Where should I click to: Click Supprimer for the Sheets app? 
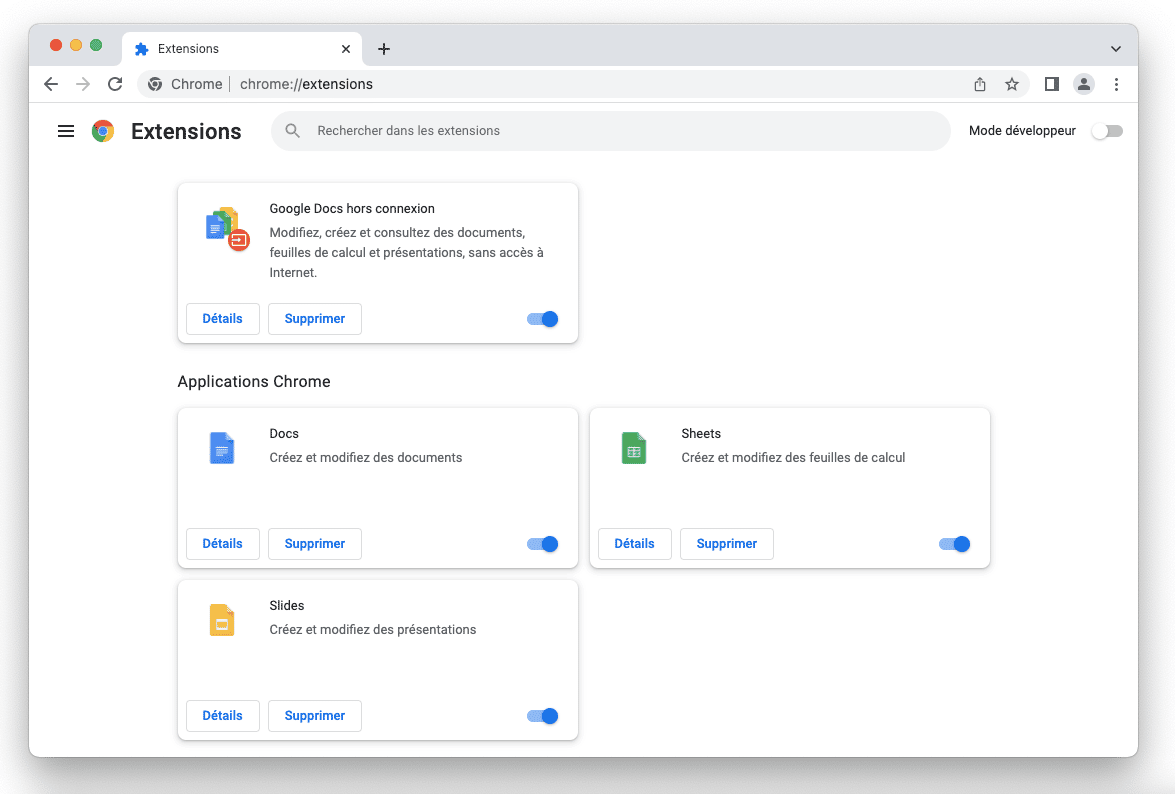coord(727,544)
